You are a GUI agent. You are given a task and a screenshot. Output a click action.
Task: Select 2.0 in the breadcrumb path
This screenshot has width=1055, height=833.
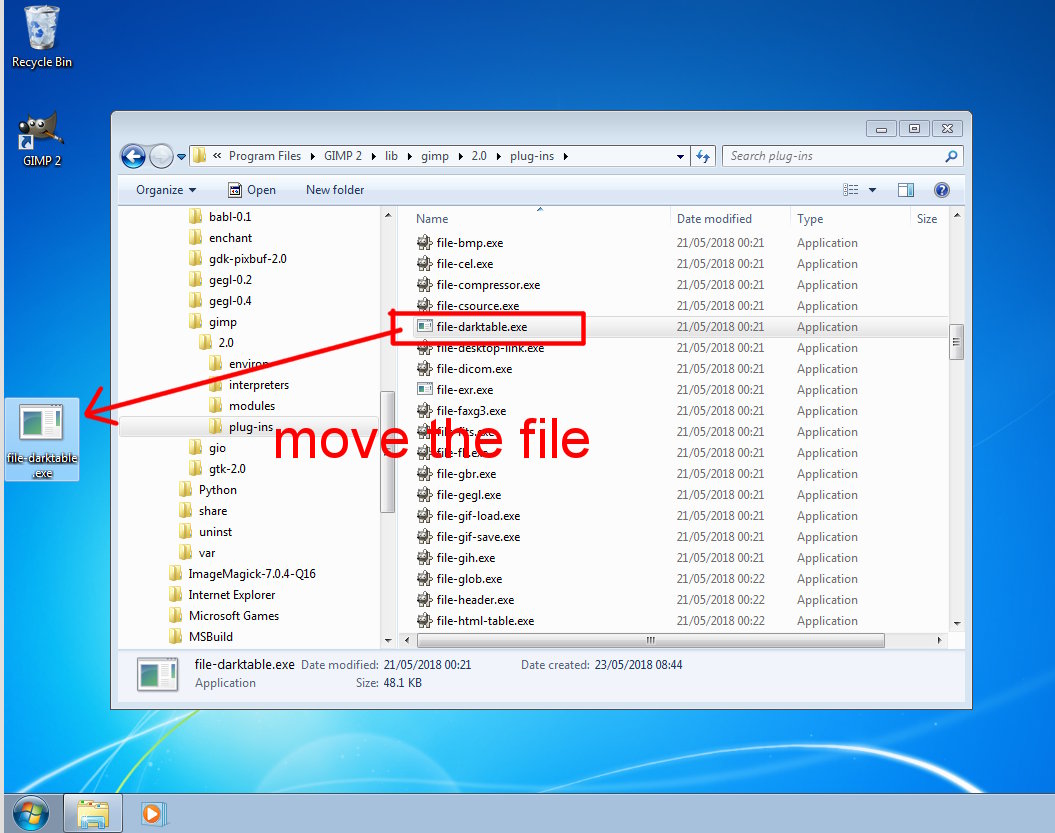point(479,156)
